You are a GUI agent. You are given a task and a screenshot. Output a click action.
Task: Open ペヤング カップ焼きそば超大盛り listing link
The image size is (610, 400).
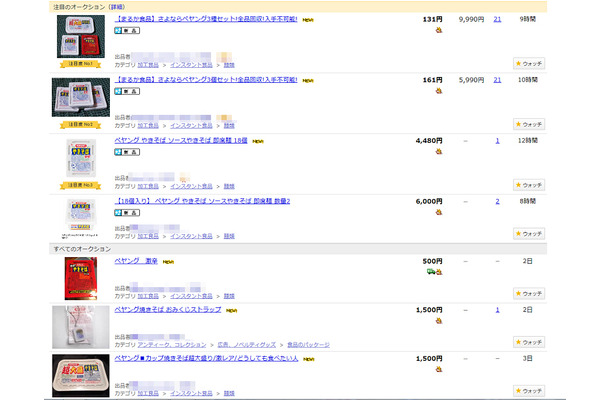click(x=206, y=358)
